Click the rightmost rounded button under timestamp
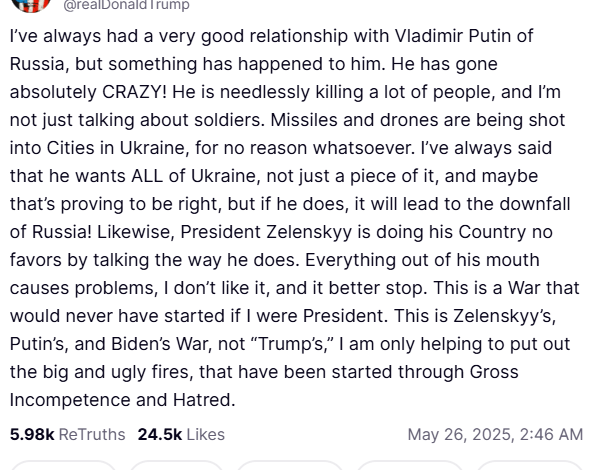Screen dimensions: 600x470 pos(530,465)
